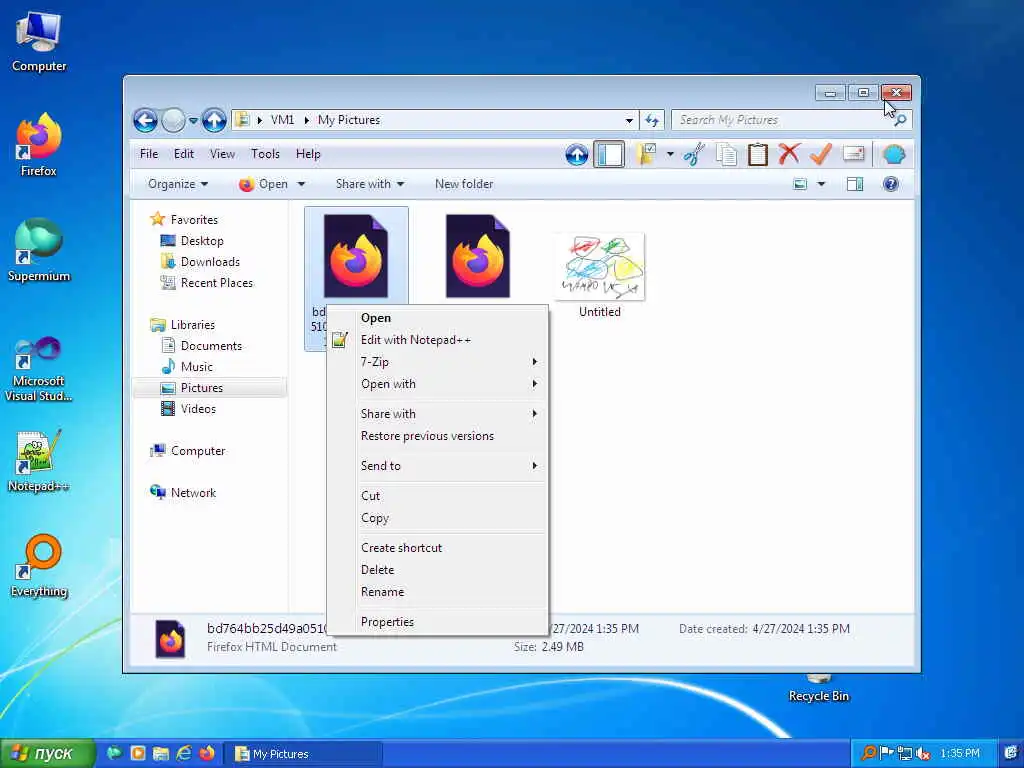The height and width of the screenshot is (768, 1024).
Task: Click the Paste clipboard toolbar icon
Action: pos(758,155)
